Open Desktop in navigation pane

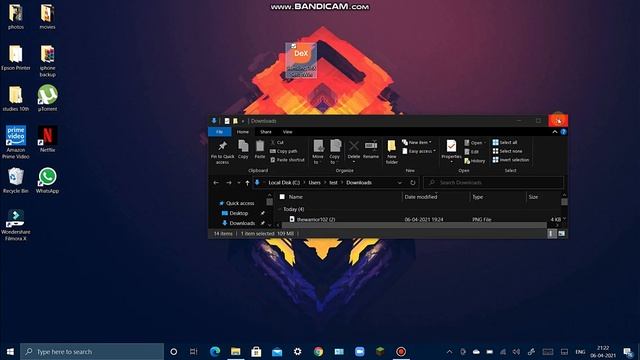pyautogui.click(x=239, y=213)
